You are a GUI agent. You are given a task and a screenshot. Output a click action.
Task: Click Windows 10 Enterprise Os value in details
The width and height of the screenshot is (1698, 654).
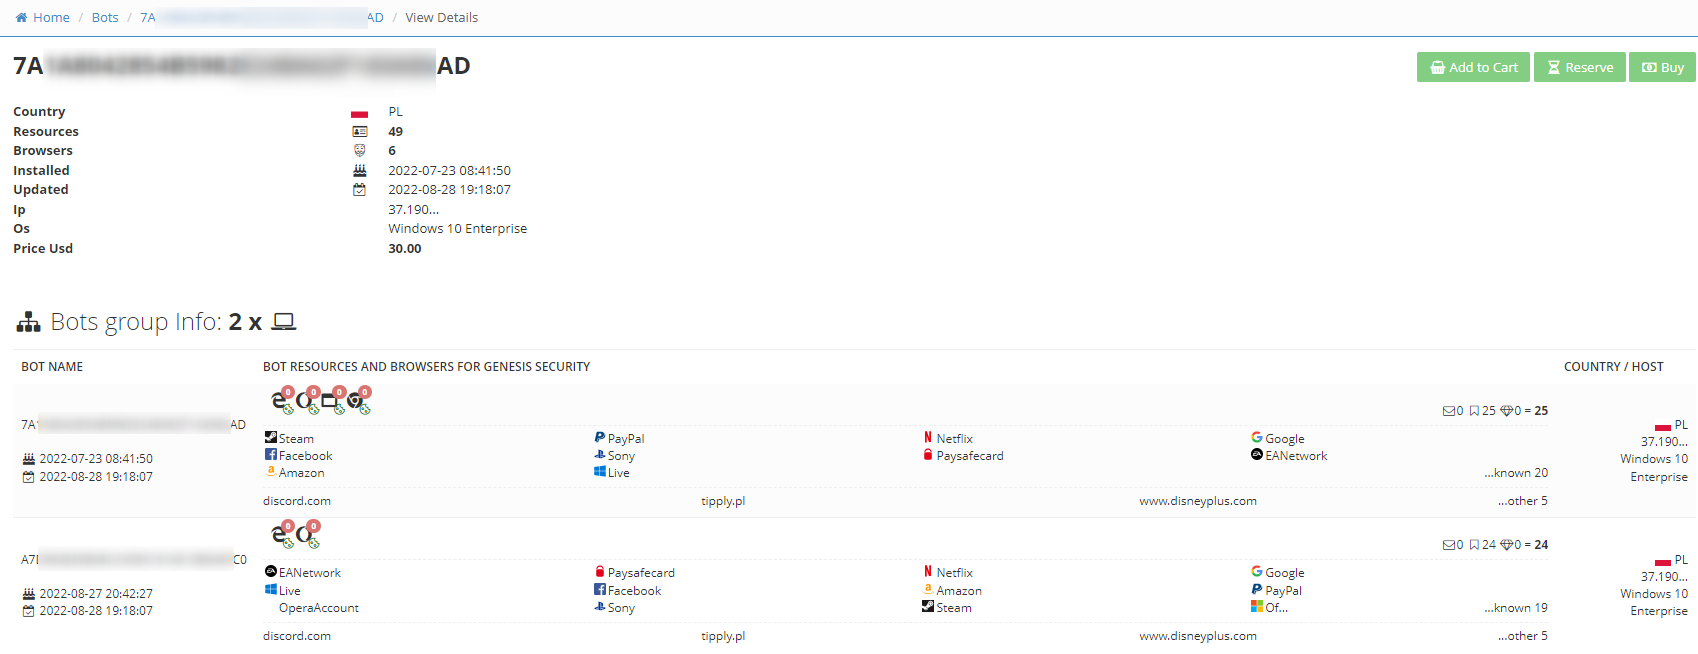coord(457,229)
